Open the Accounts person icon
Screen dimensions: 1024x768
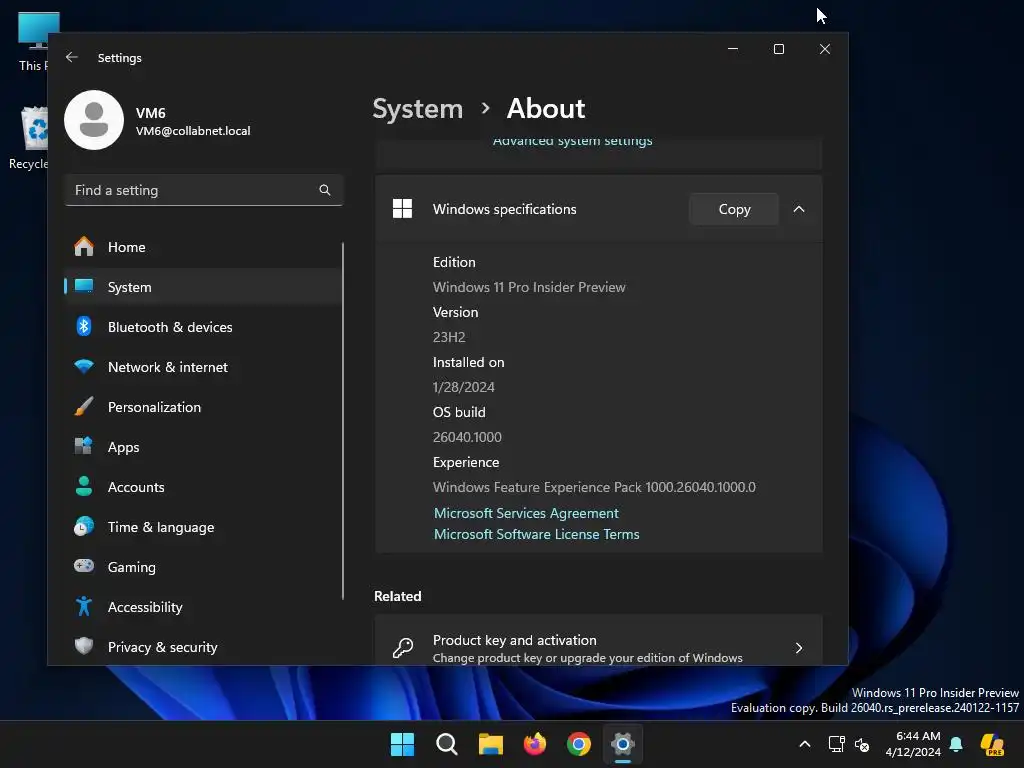point(84,487)
